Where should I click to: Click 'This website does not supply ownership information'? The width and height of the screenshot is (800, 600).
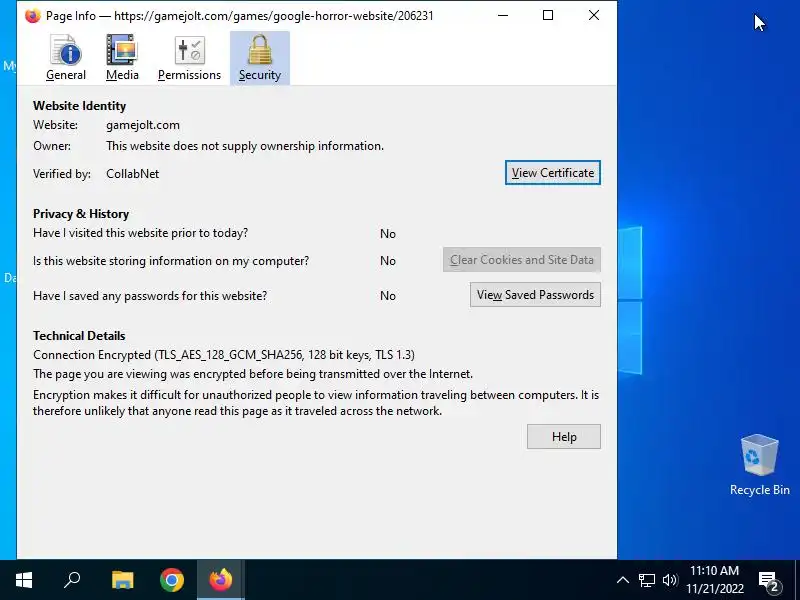245,146
